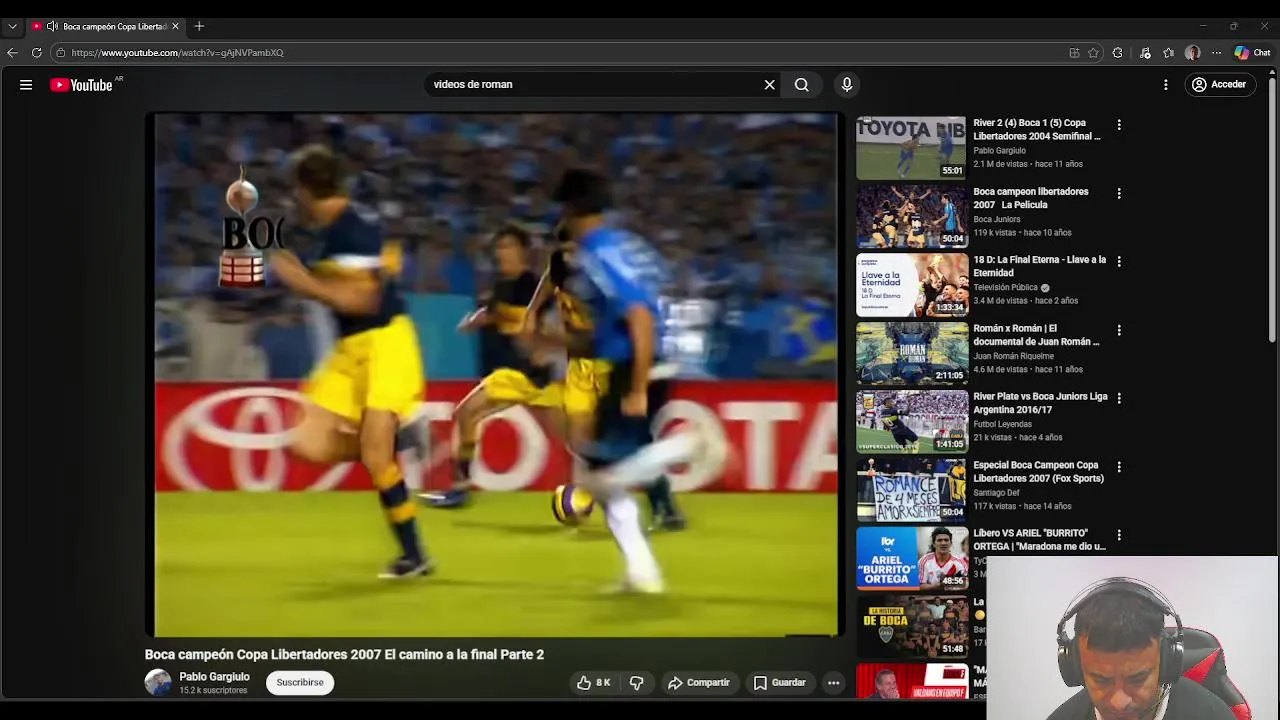Go back with browser back arrow
This screenshot has height=720, width=1280.
[x=12, y=53]
